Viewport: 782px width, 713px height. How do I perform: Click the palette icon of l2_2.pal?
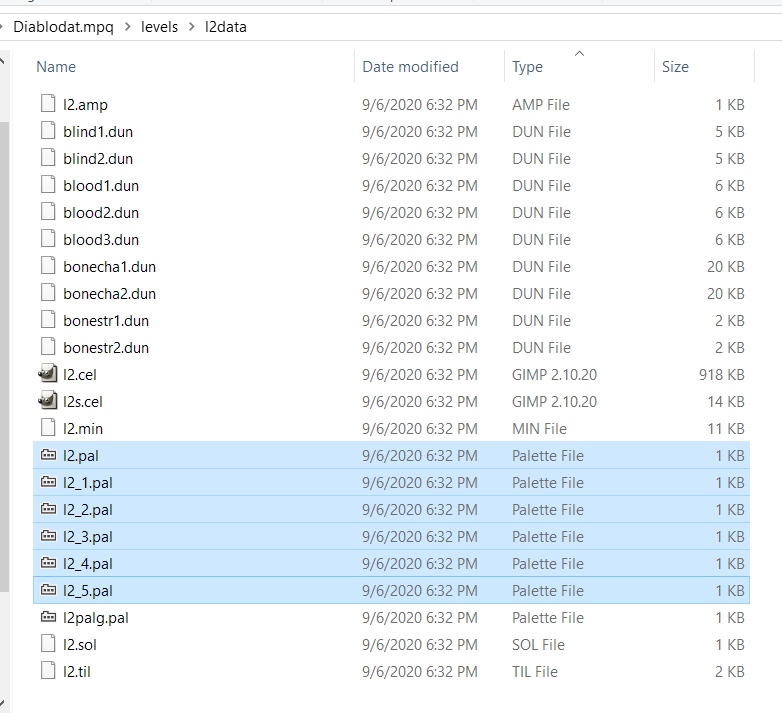coord(48,508)
